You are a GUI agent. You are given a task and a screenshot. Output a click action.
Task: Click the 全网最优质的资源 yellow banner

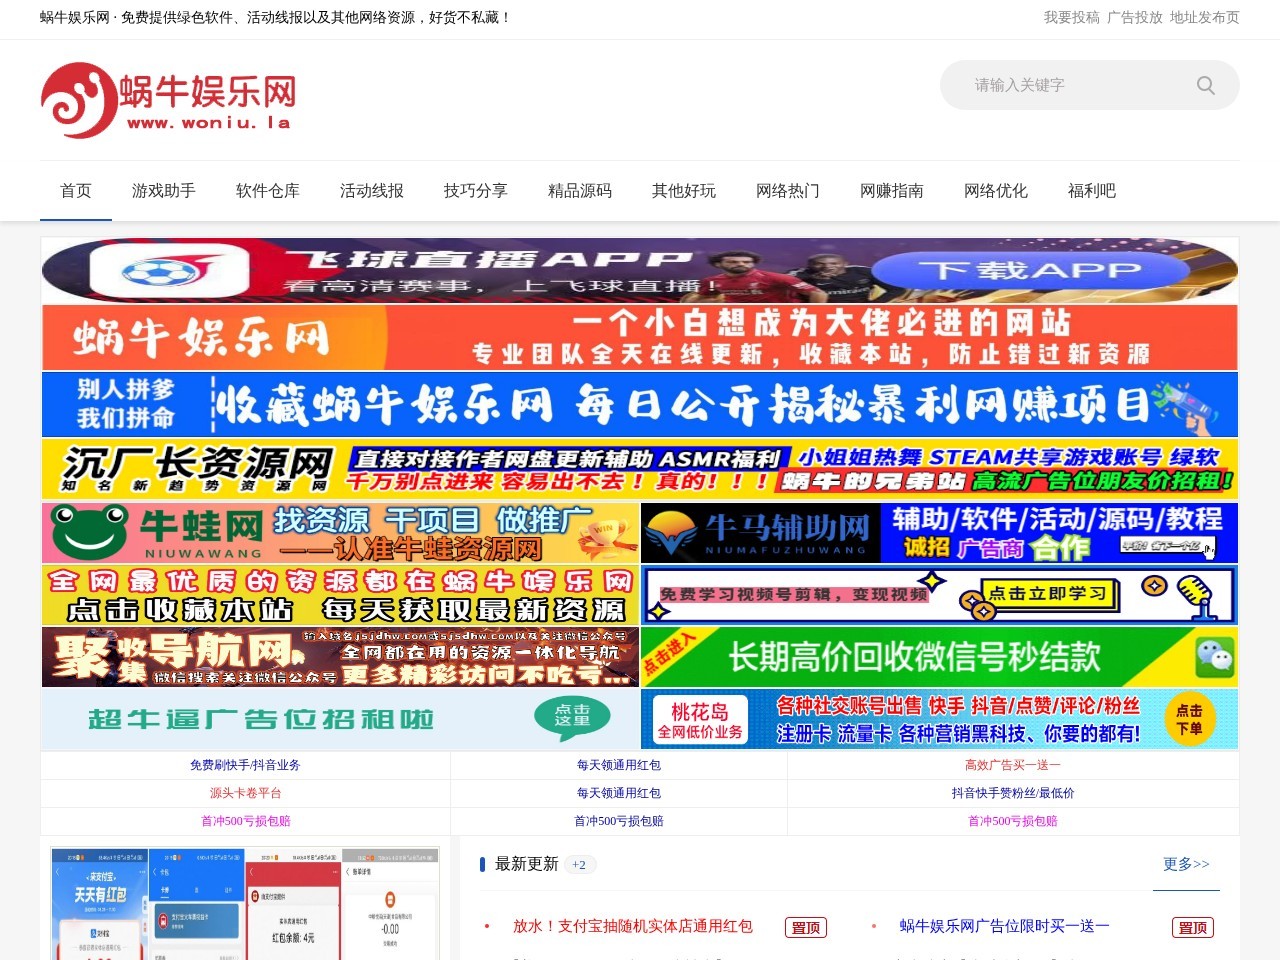pyautogui.click(x=340, y=595)
